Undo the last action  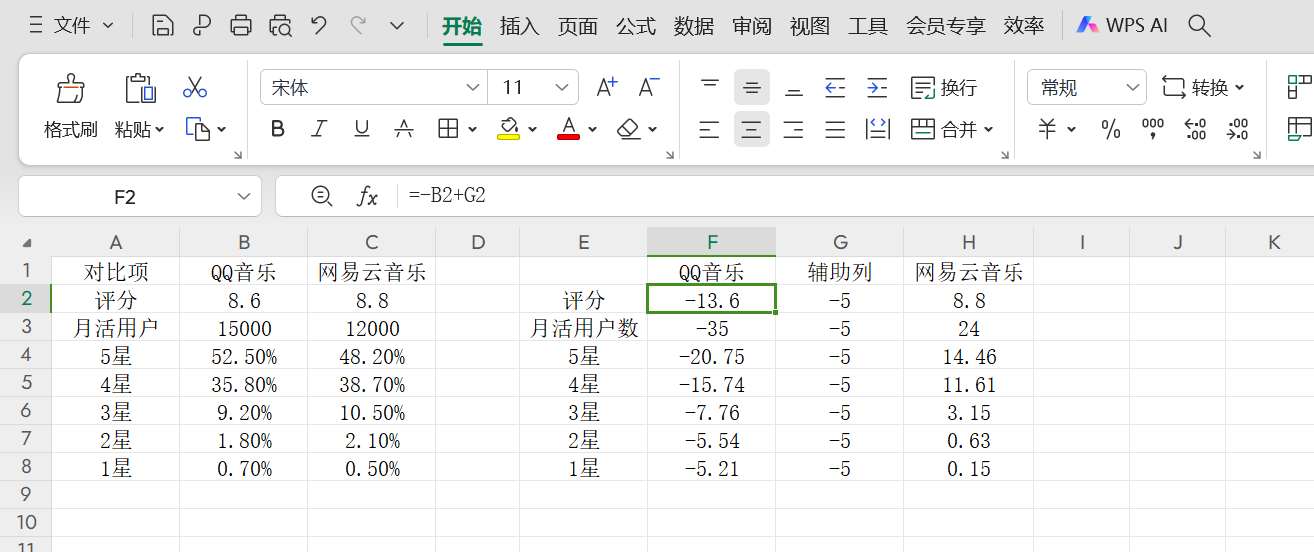[x=319, y=26]
